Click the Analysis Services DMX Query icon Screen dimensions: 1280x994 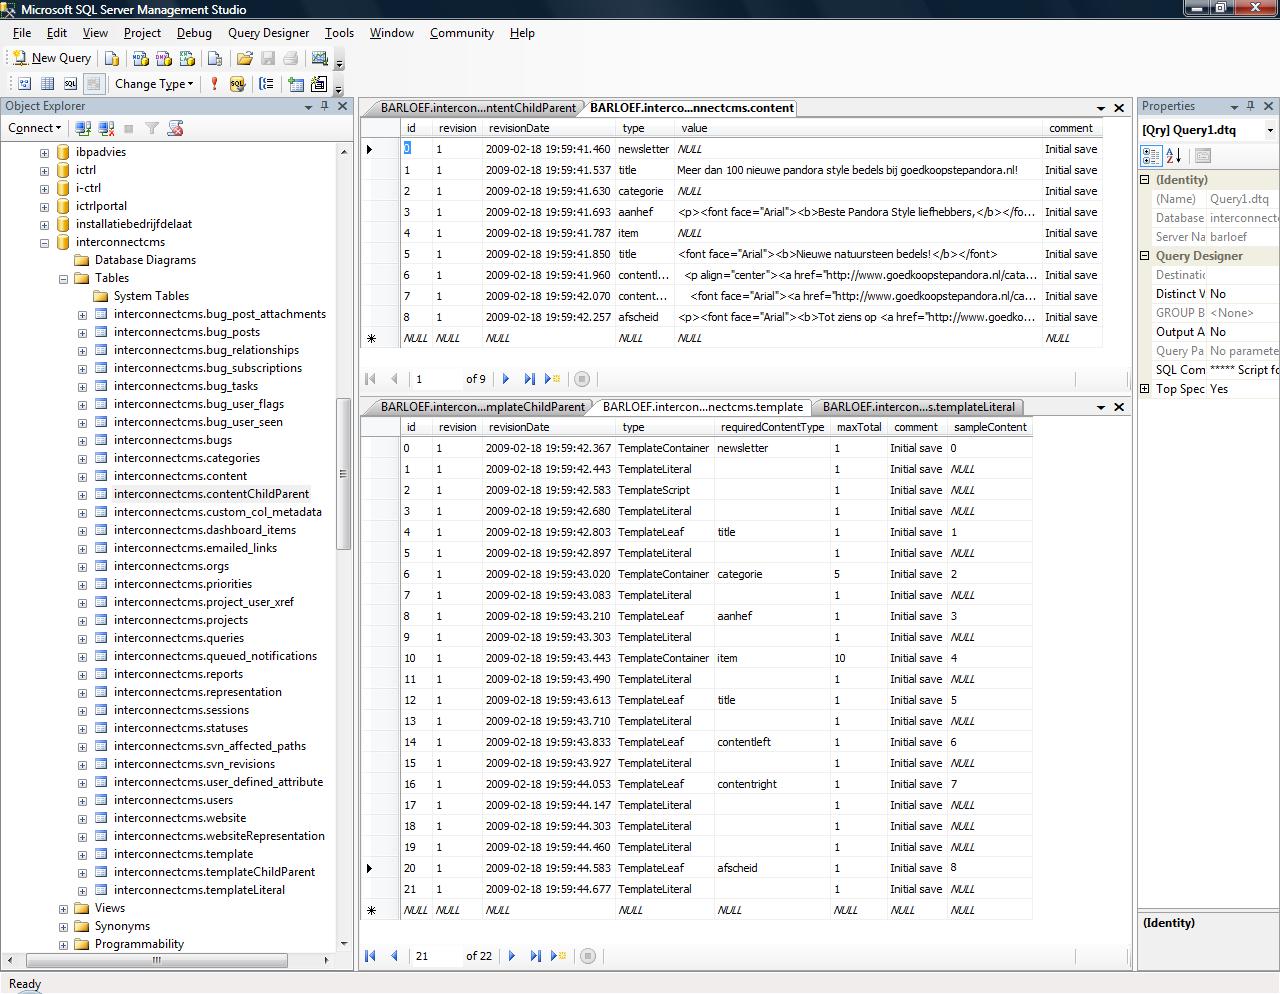tap(164, 58)
